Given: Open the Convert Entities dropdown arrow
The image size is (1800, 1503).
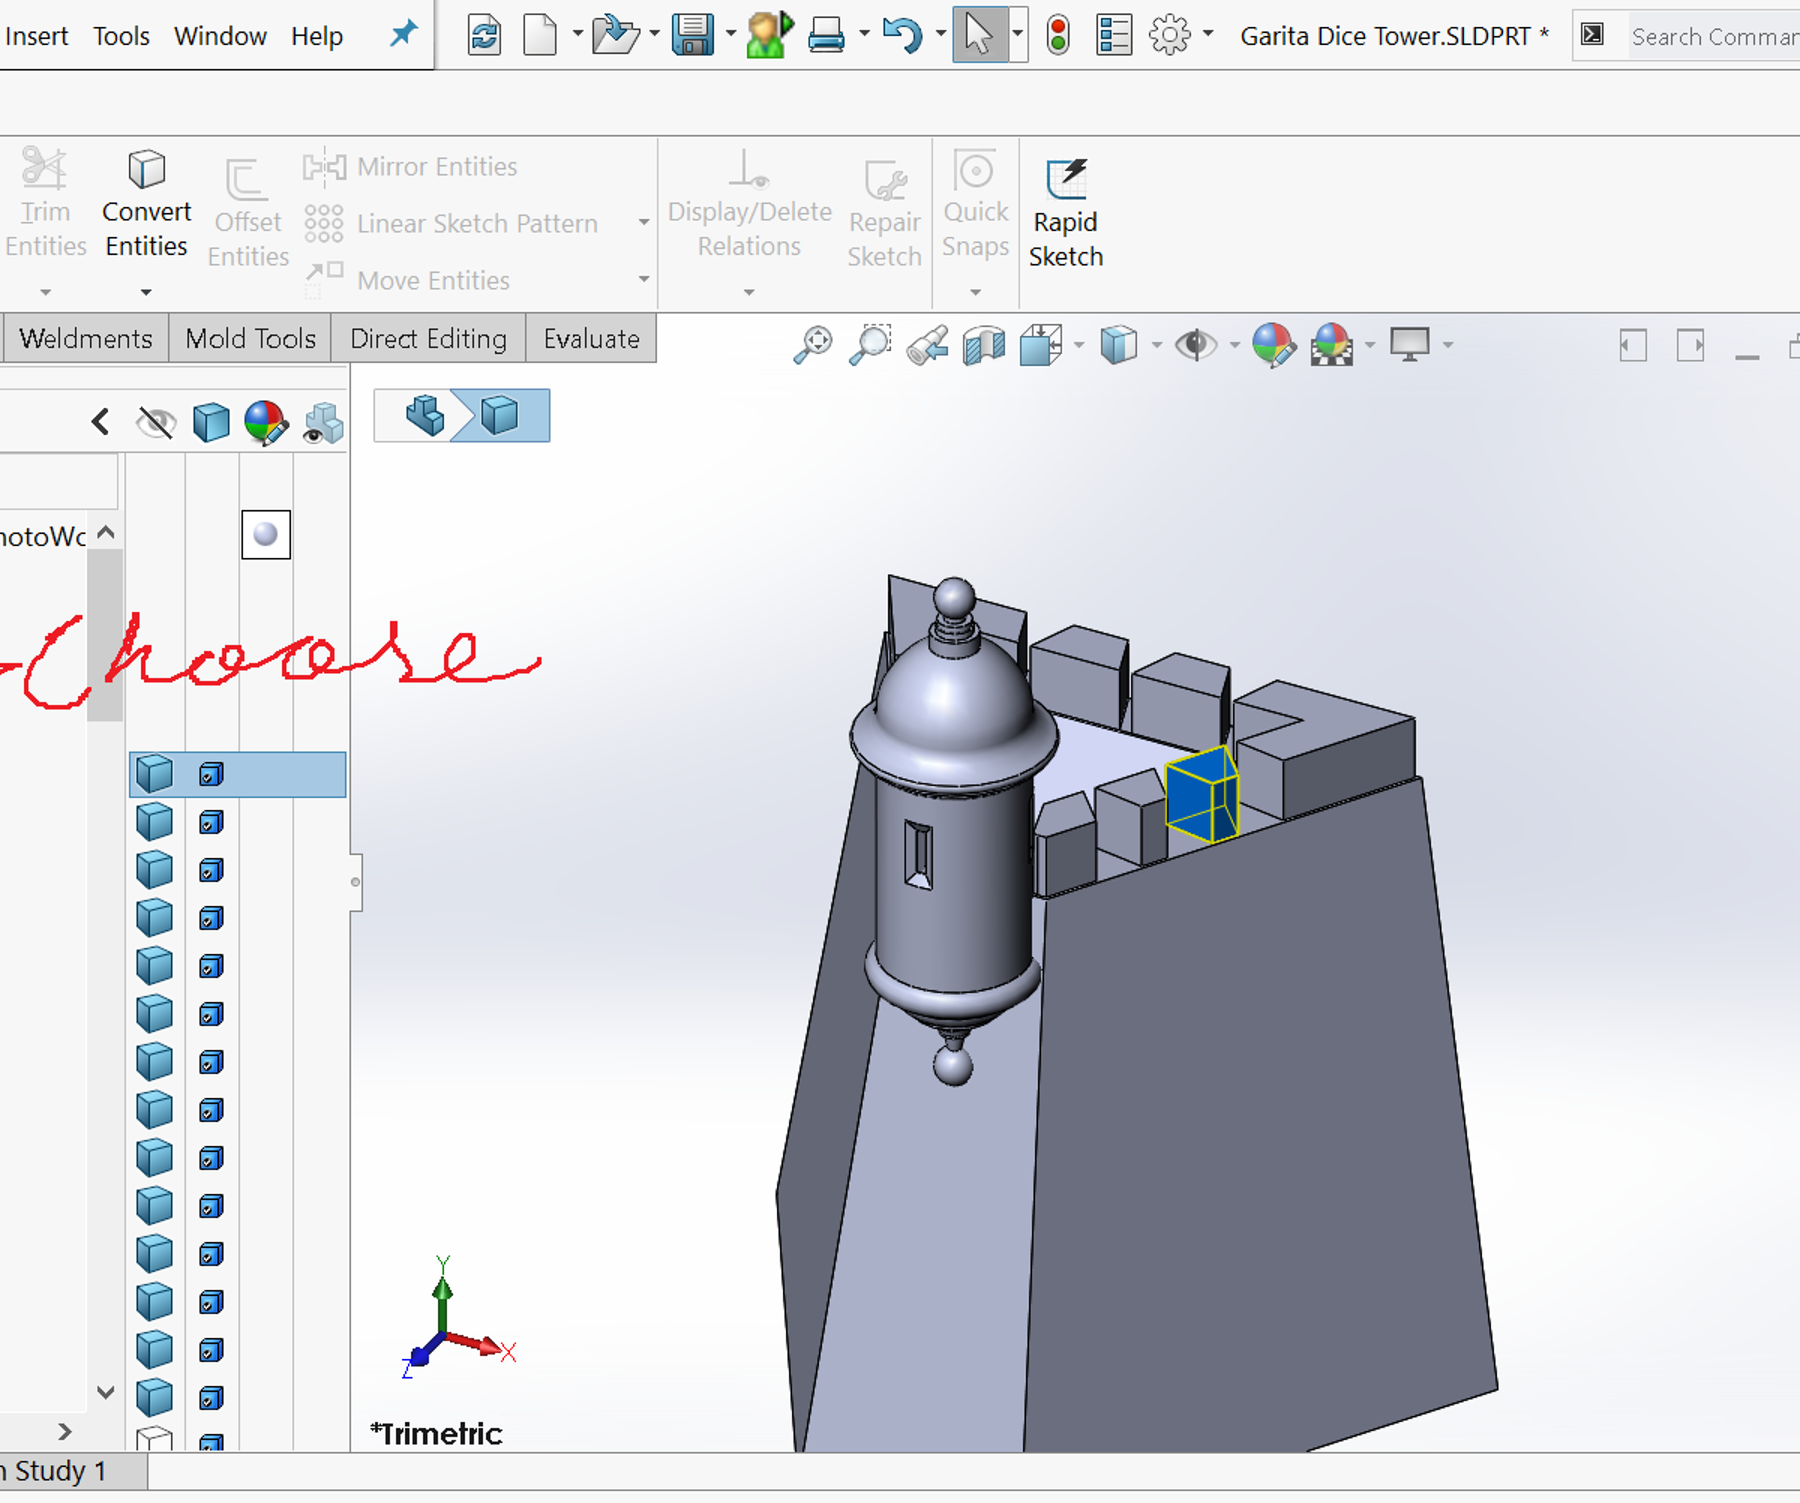Looking at the screenshot, I should [x=146, y=292].
